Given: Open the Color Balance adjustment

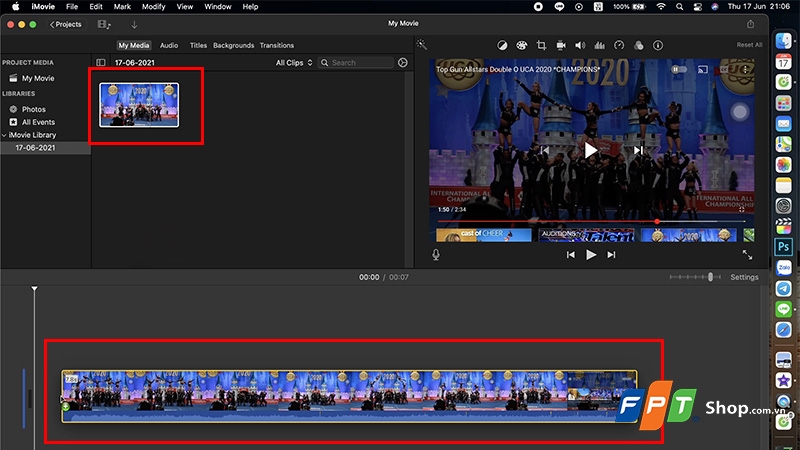Looking at the screenshot, I should 502,45.
